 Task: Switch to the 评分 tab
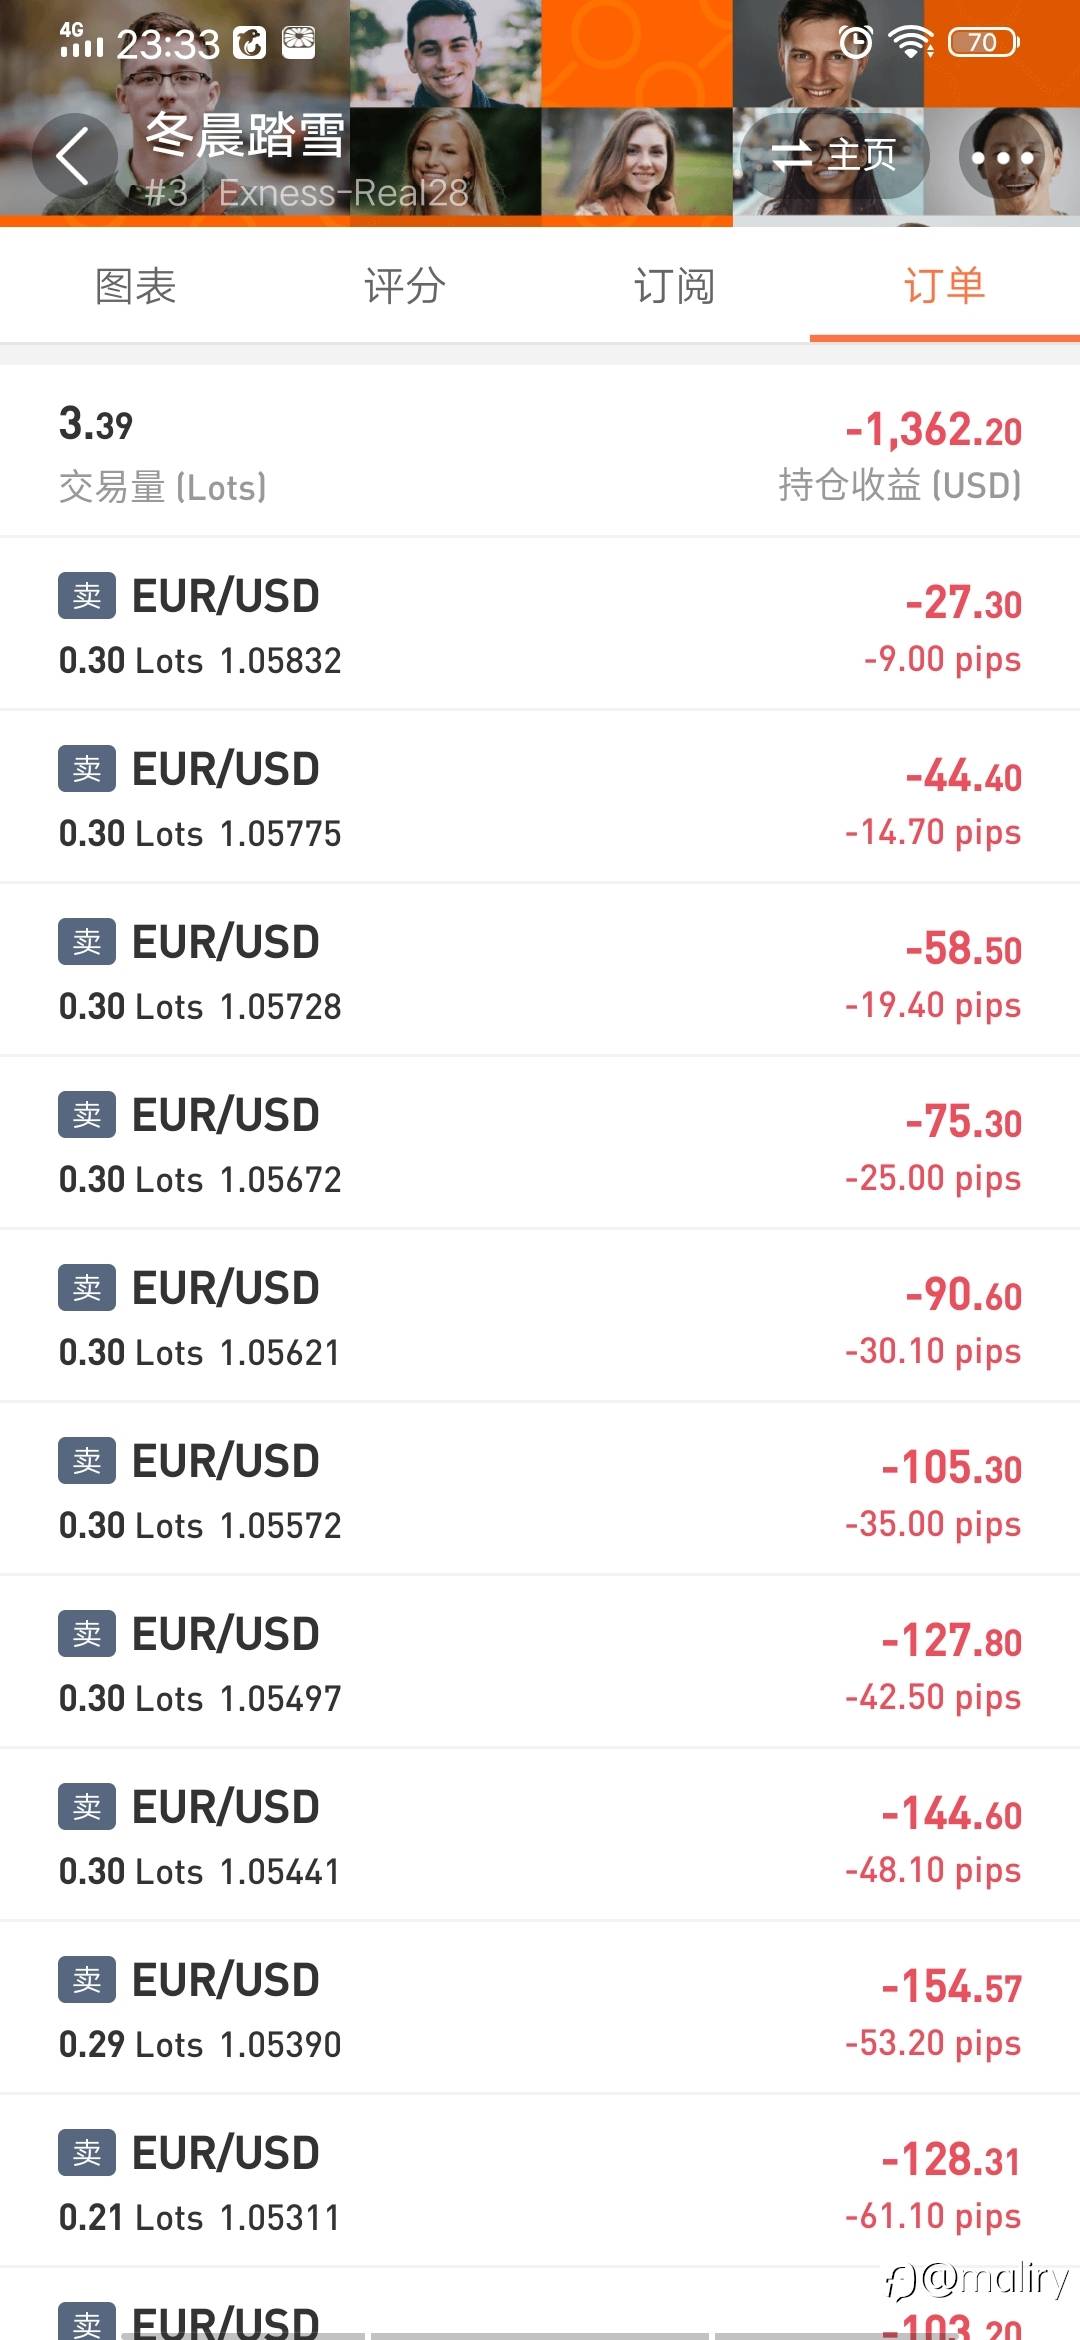(405, 287)
